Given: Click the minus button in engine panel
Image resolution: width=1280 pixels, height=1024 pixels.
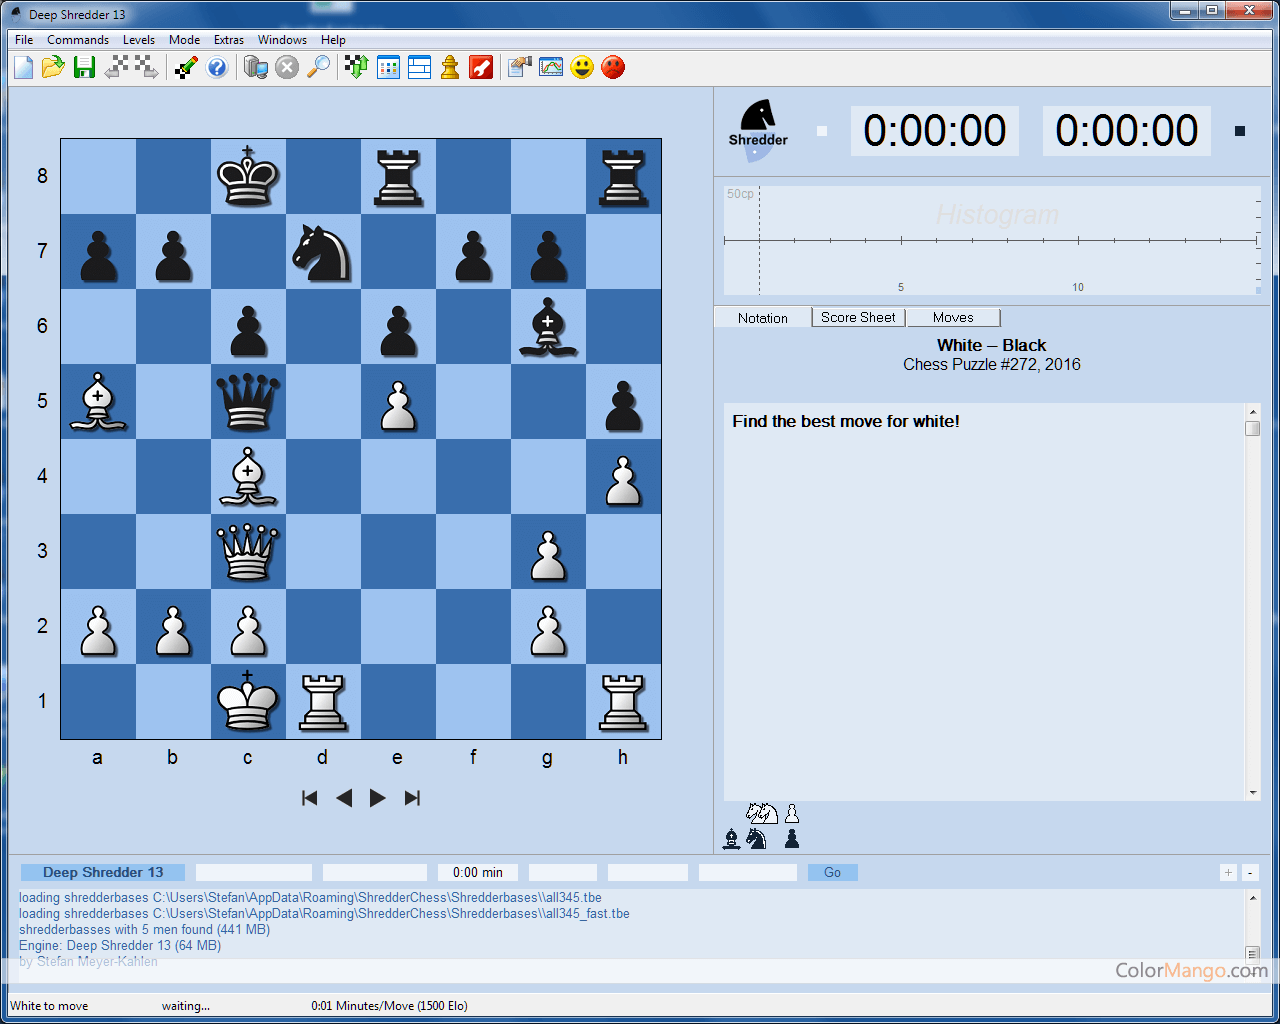Looking at the screenshot, I should click(1250, 873).
